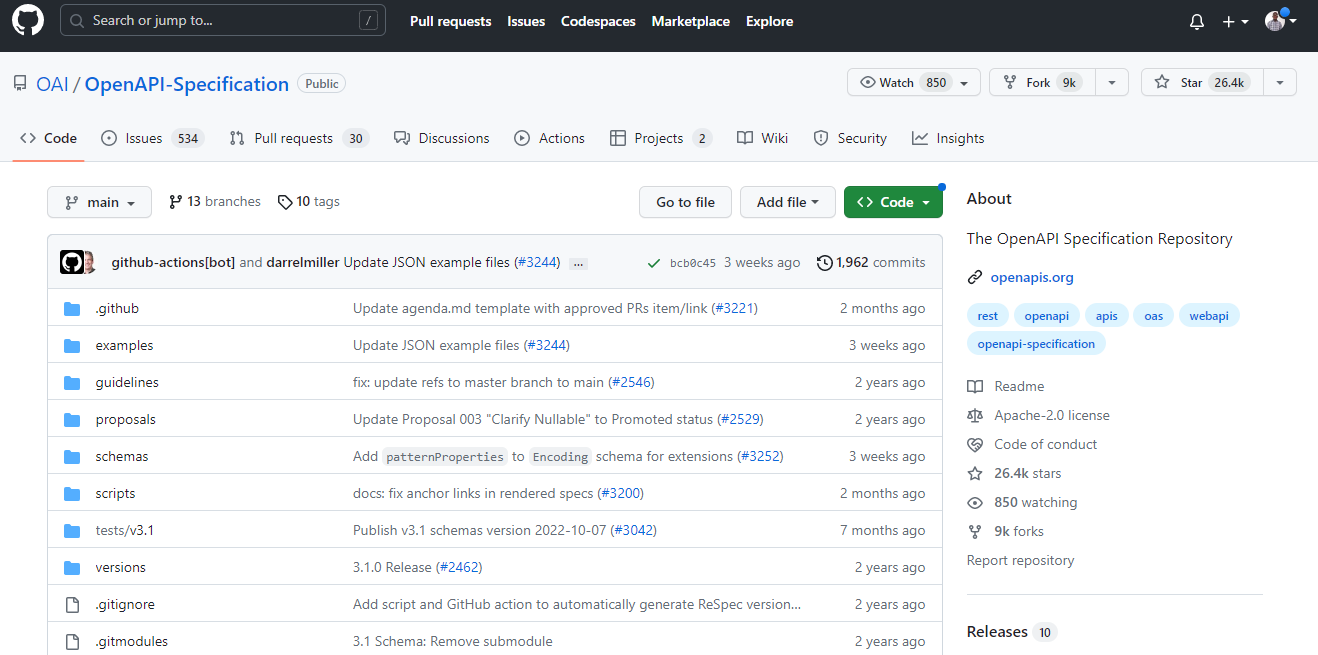This screenshot has width=1318, height=655.
Task: Open darrelmiller author link
Action: (x=302, y=262)
